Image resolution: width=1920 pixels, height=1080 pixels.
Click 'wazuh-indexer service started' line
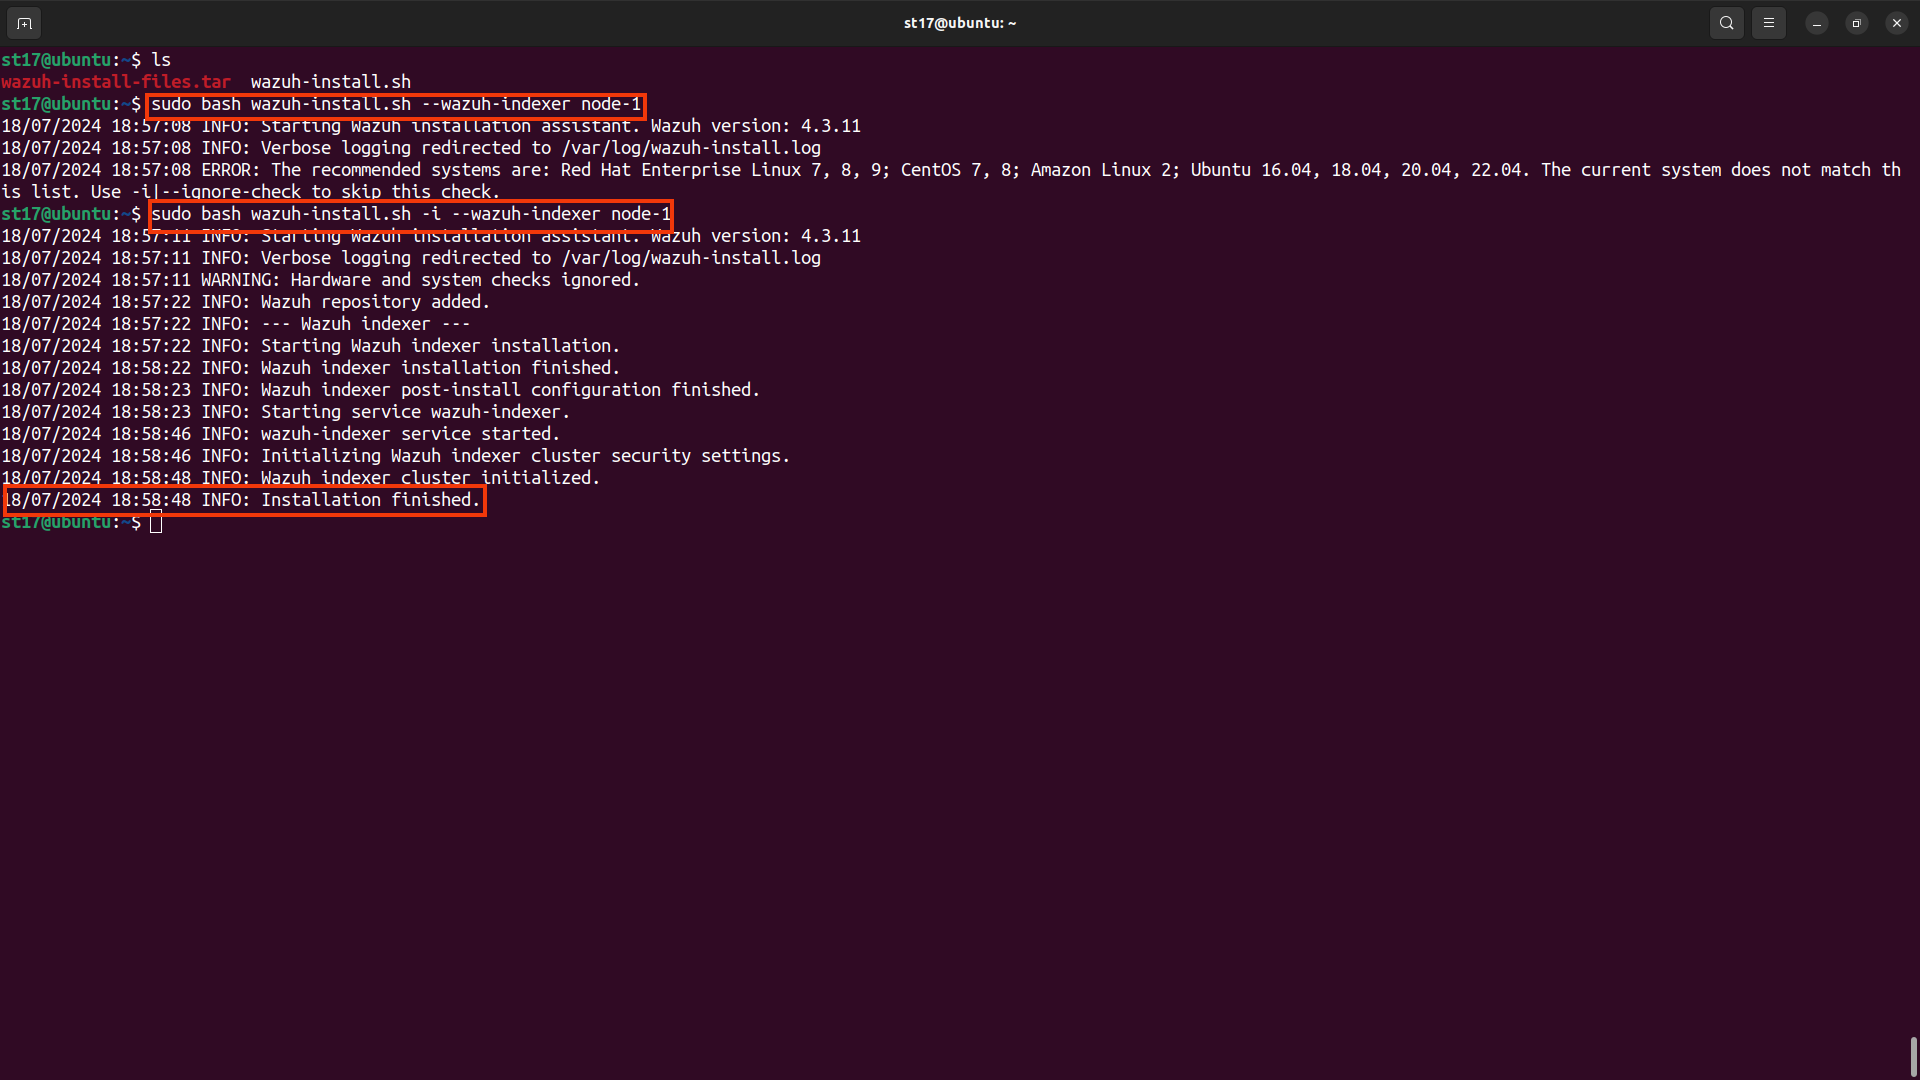(281, 434)
